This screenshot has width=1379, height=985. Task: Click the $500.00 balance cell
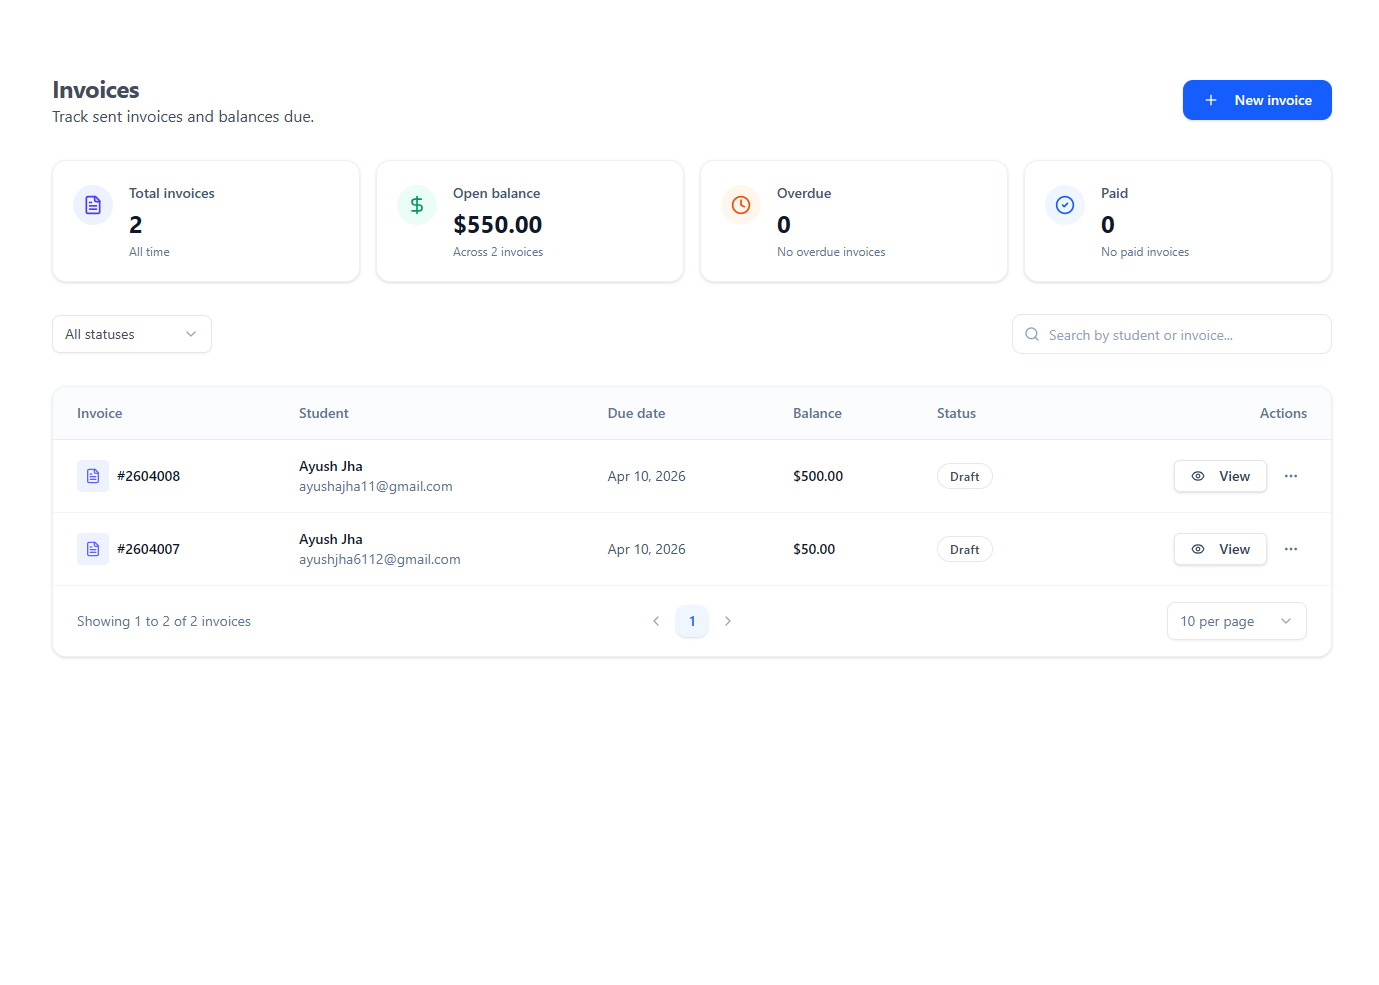[x=818, y=476]
